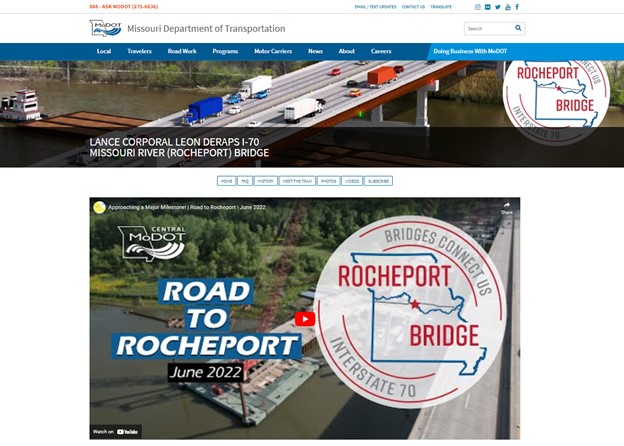Image resolution: width=624 pixels, height=446 pixels.
Task: Click the search magnifying glass icon
Action: [x=518, y=28]
